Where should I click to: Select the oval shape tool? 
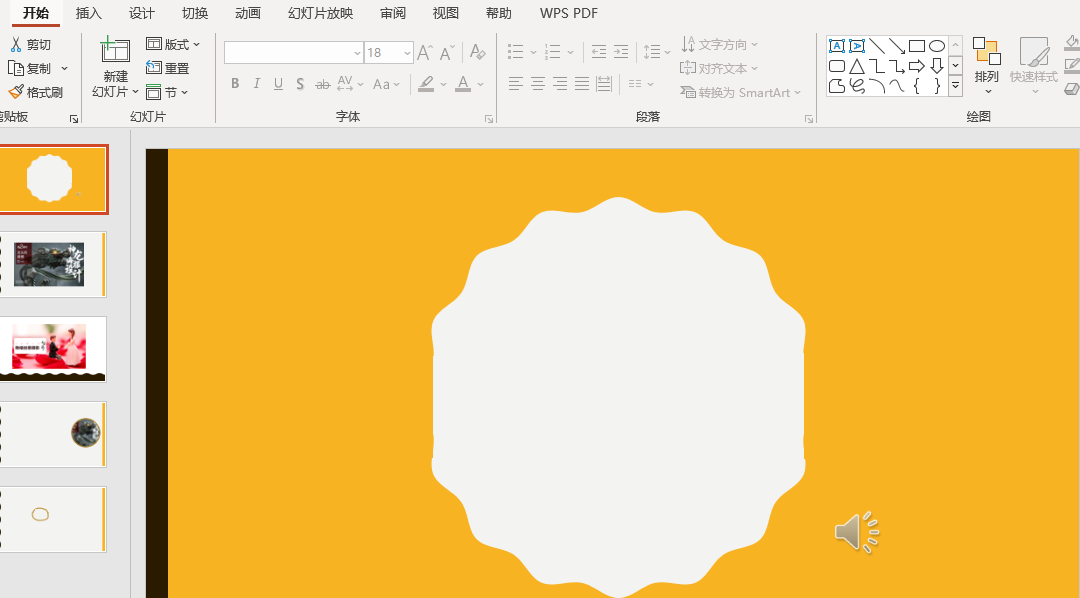pos(937,45)
